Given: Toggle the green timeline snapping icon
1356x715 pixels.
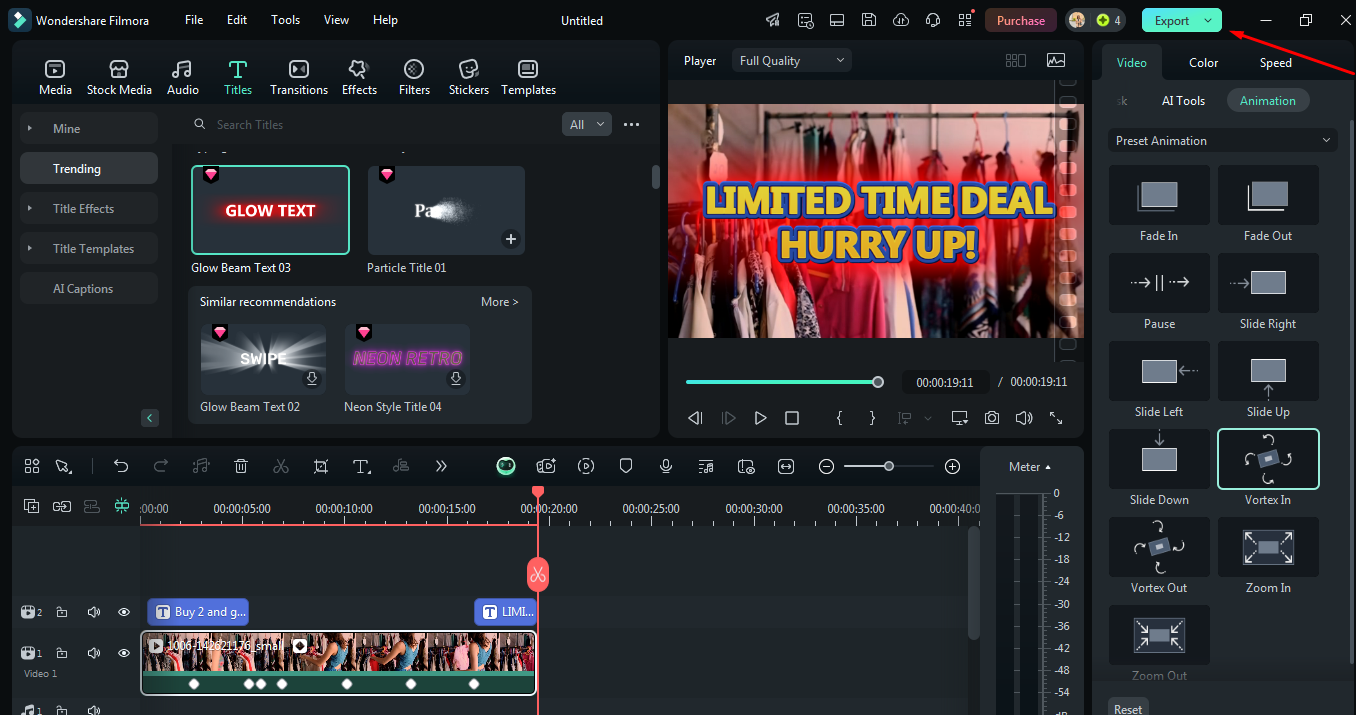Looking at the screenshot, I should coord(122,507).
